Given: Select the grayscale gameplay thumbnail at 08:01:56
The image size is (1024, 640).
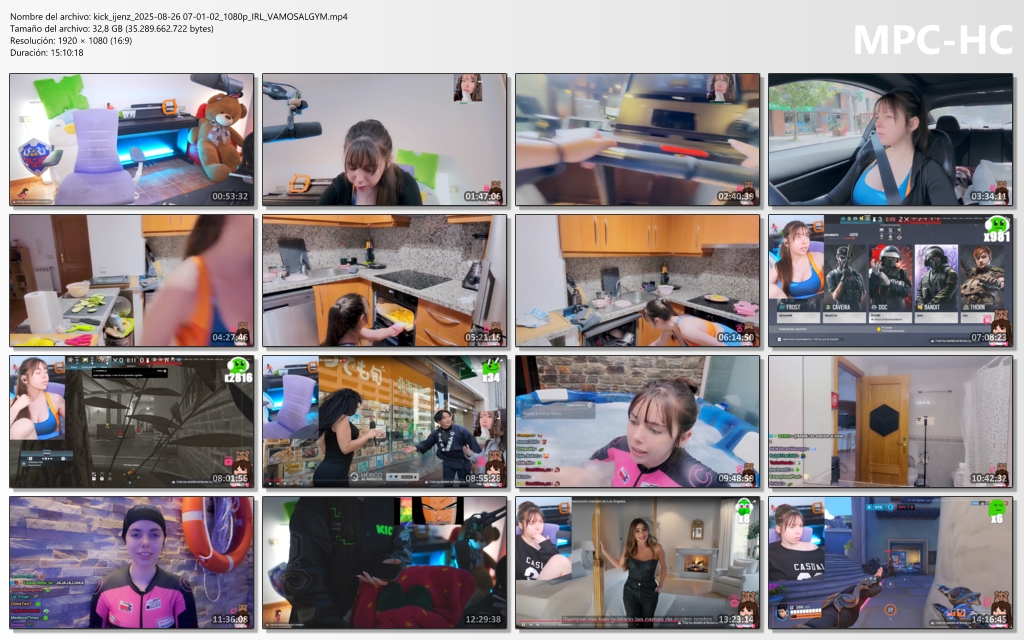Looking at the screenshot, I should pyautogui.click(x=132, y=422).
